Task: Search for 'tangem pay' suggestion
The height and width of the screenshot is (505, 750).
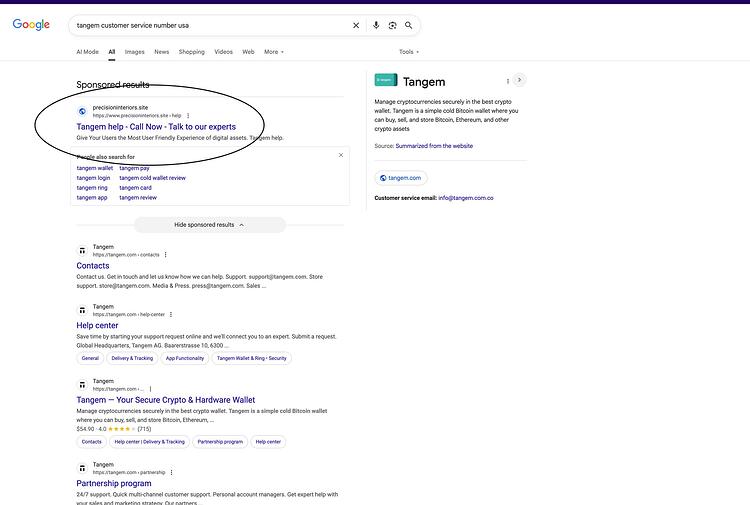Action: (134, 168)
